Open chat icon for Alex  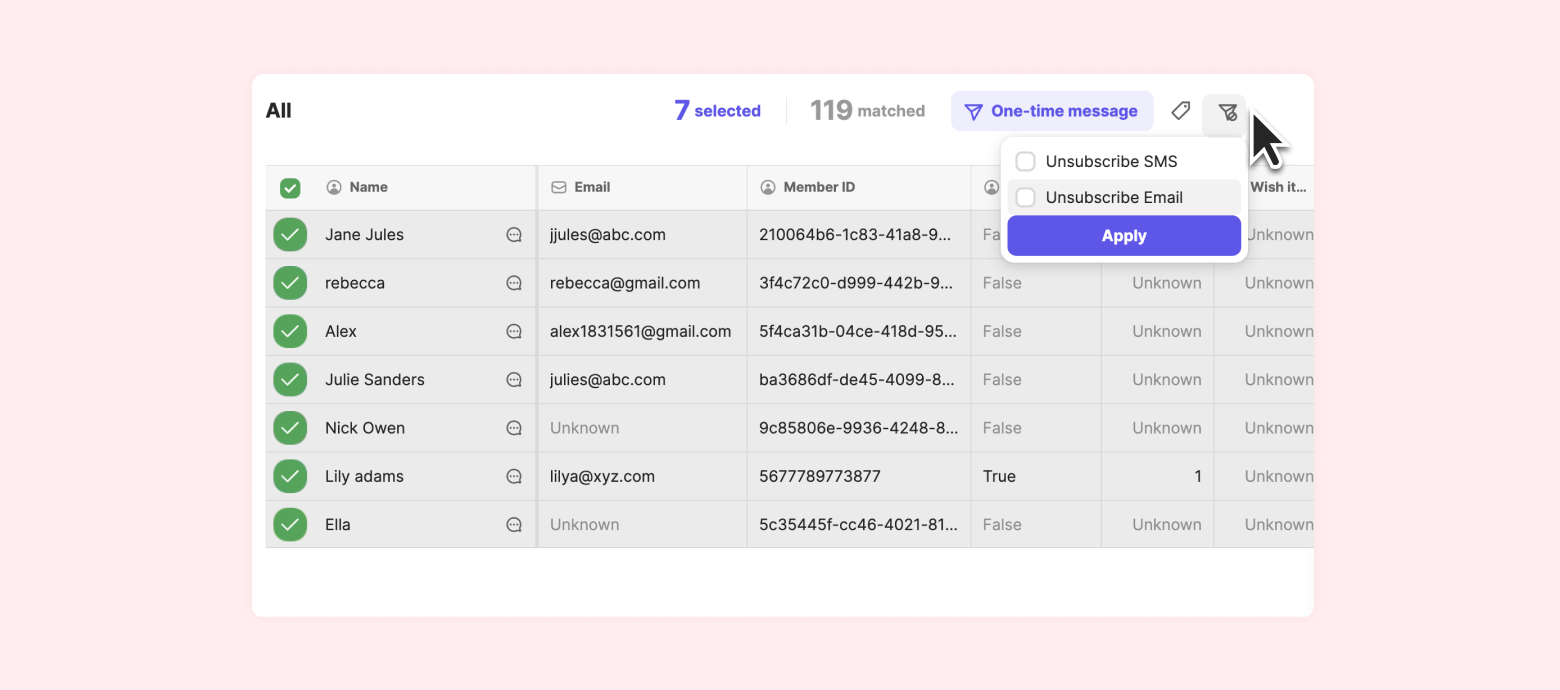pos(514,331)
